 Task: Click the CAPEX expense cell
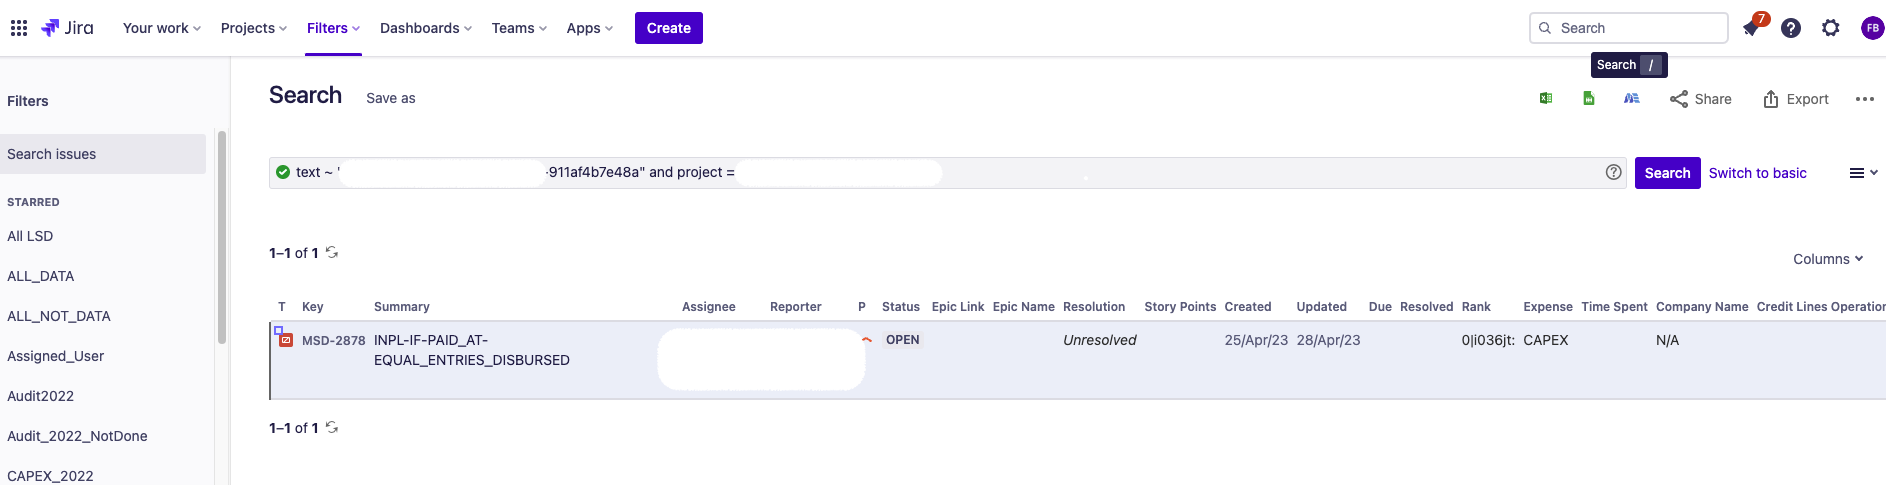1546,340
